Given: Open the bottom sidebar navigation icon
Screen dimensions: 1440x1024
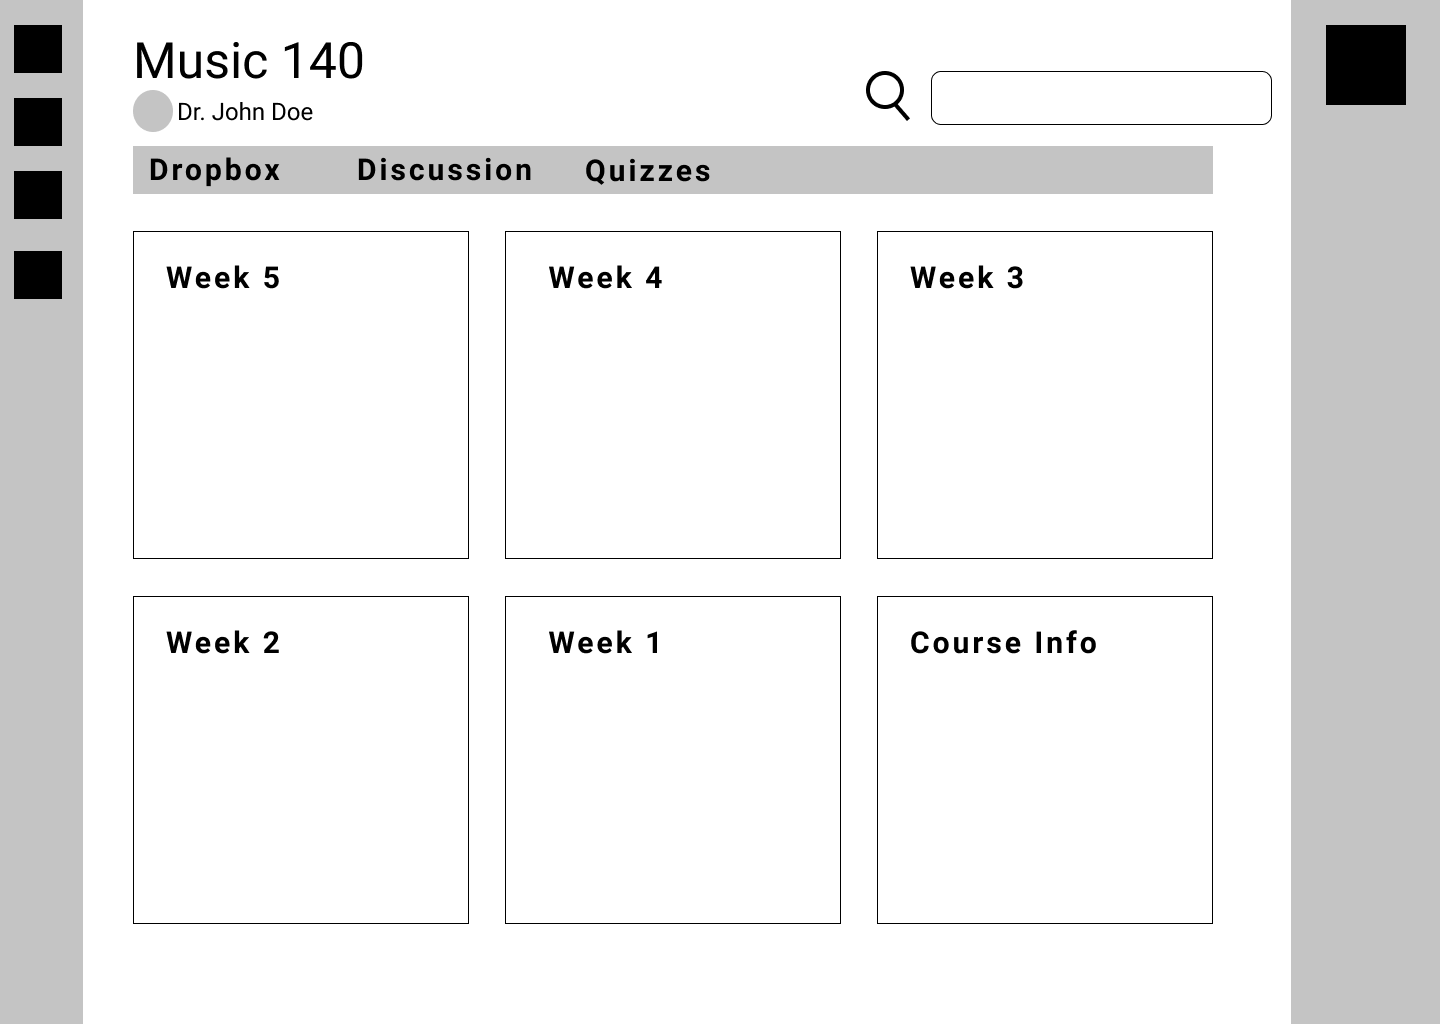Looking at the screenshot, I should [38, 276].
